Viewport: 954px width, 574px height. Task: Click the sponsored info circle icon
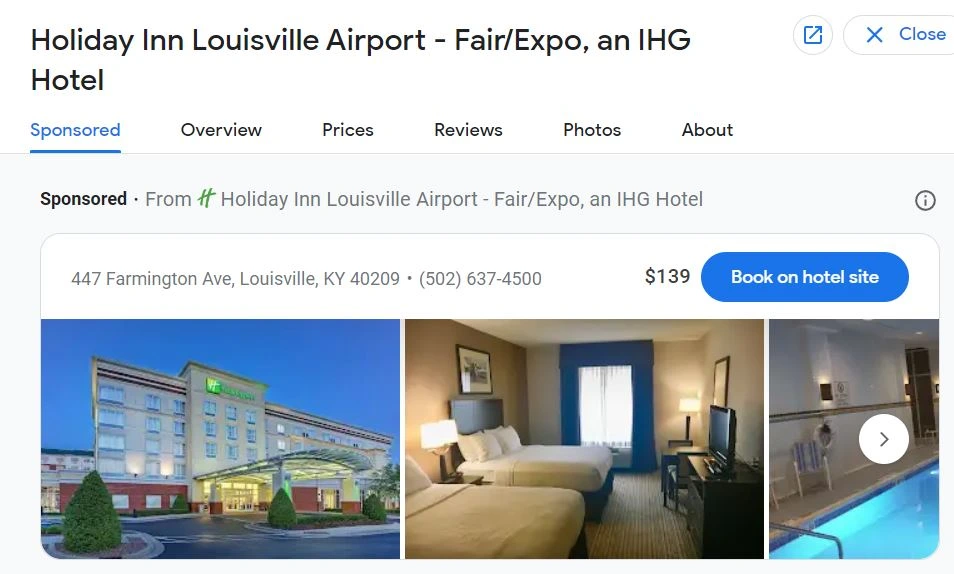tap(925, 200)
